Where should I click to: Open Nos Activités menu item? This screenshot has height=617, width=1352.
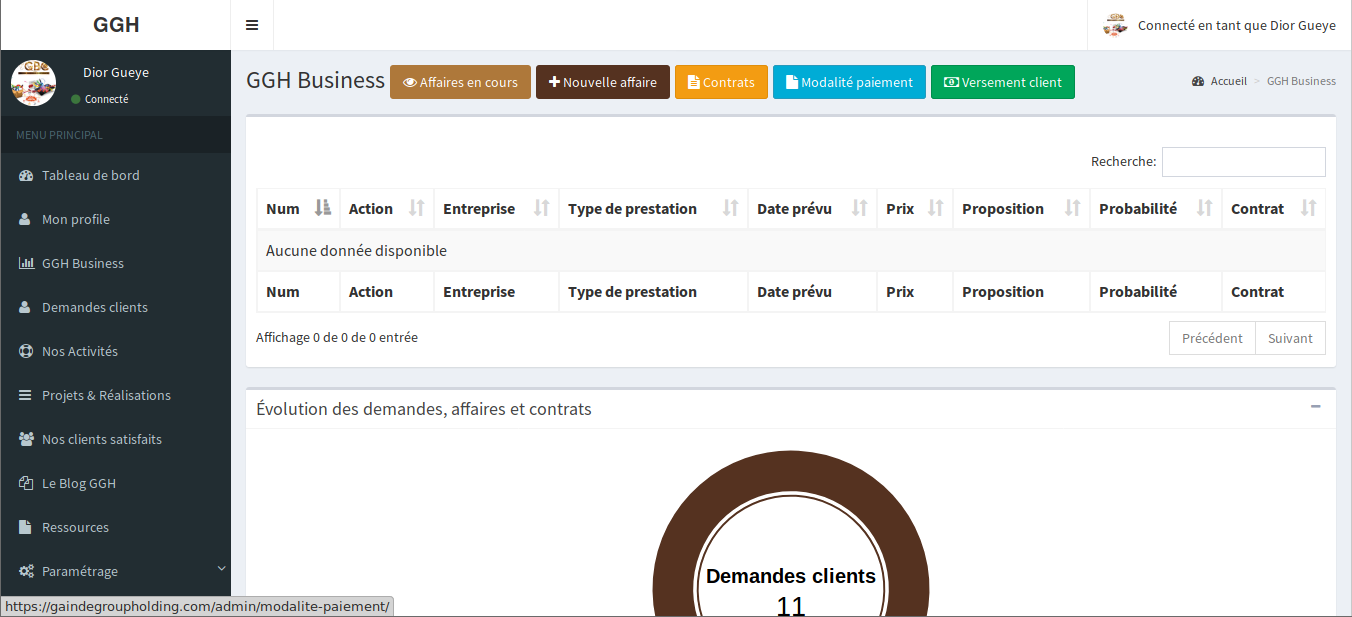click(x=115, y=351)
